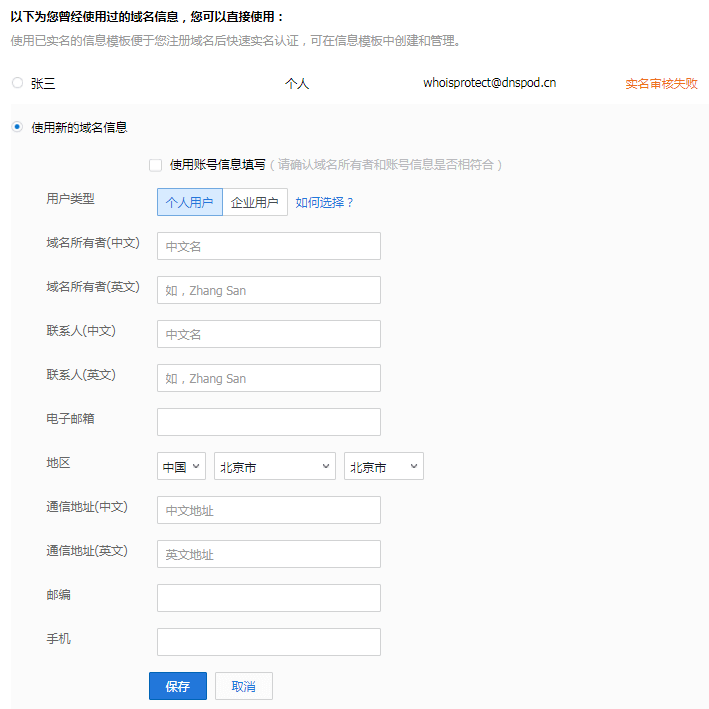The image size is (709, 709).
Task: Click the 邮编 postal code field
Action: pos(268,598)
